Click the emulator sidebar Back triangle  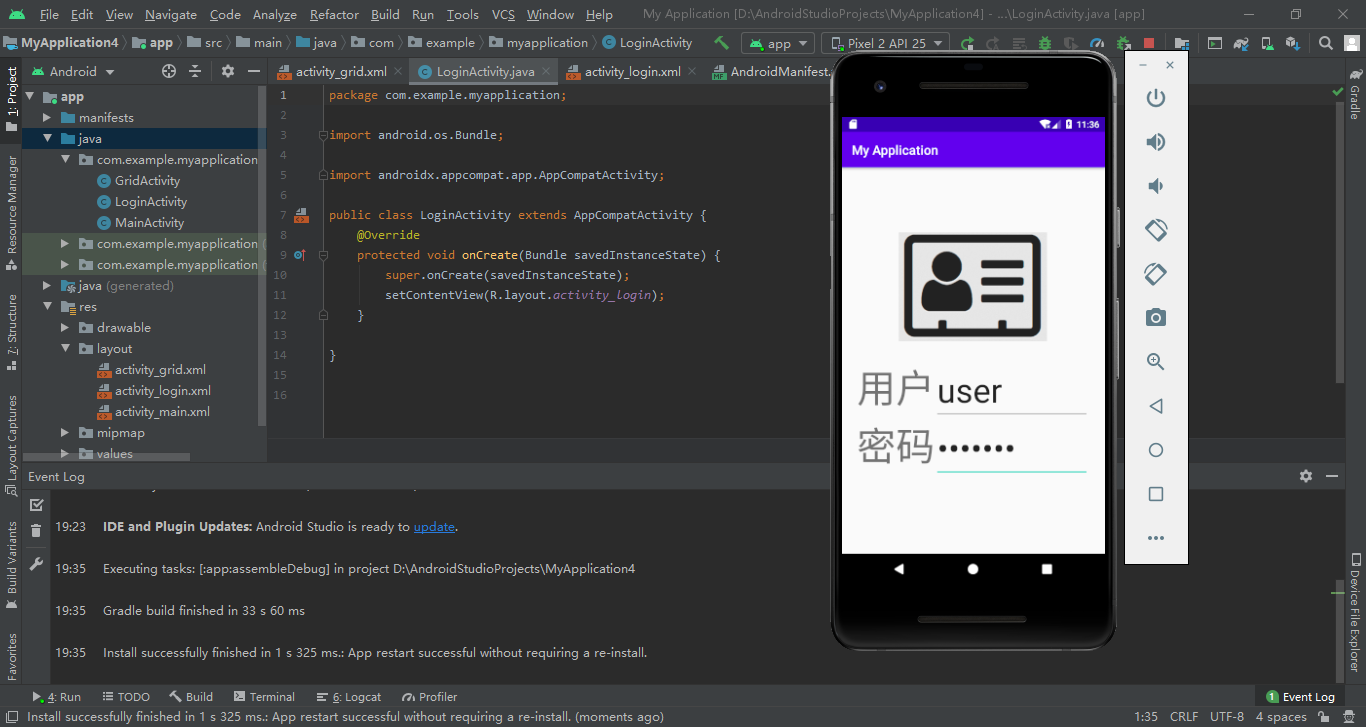1156,406
